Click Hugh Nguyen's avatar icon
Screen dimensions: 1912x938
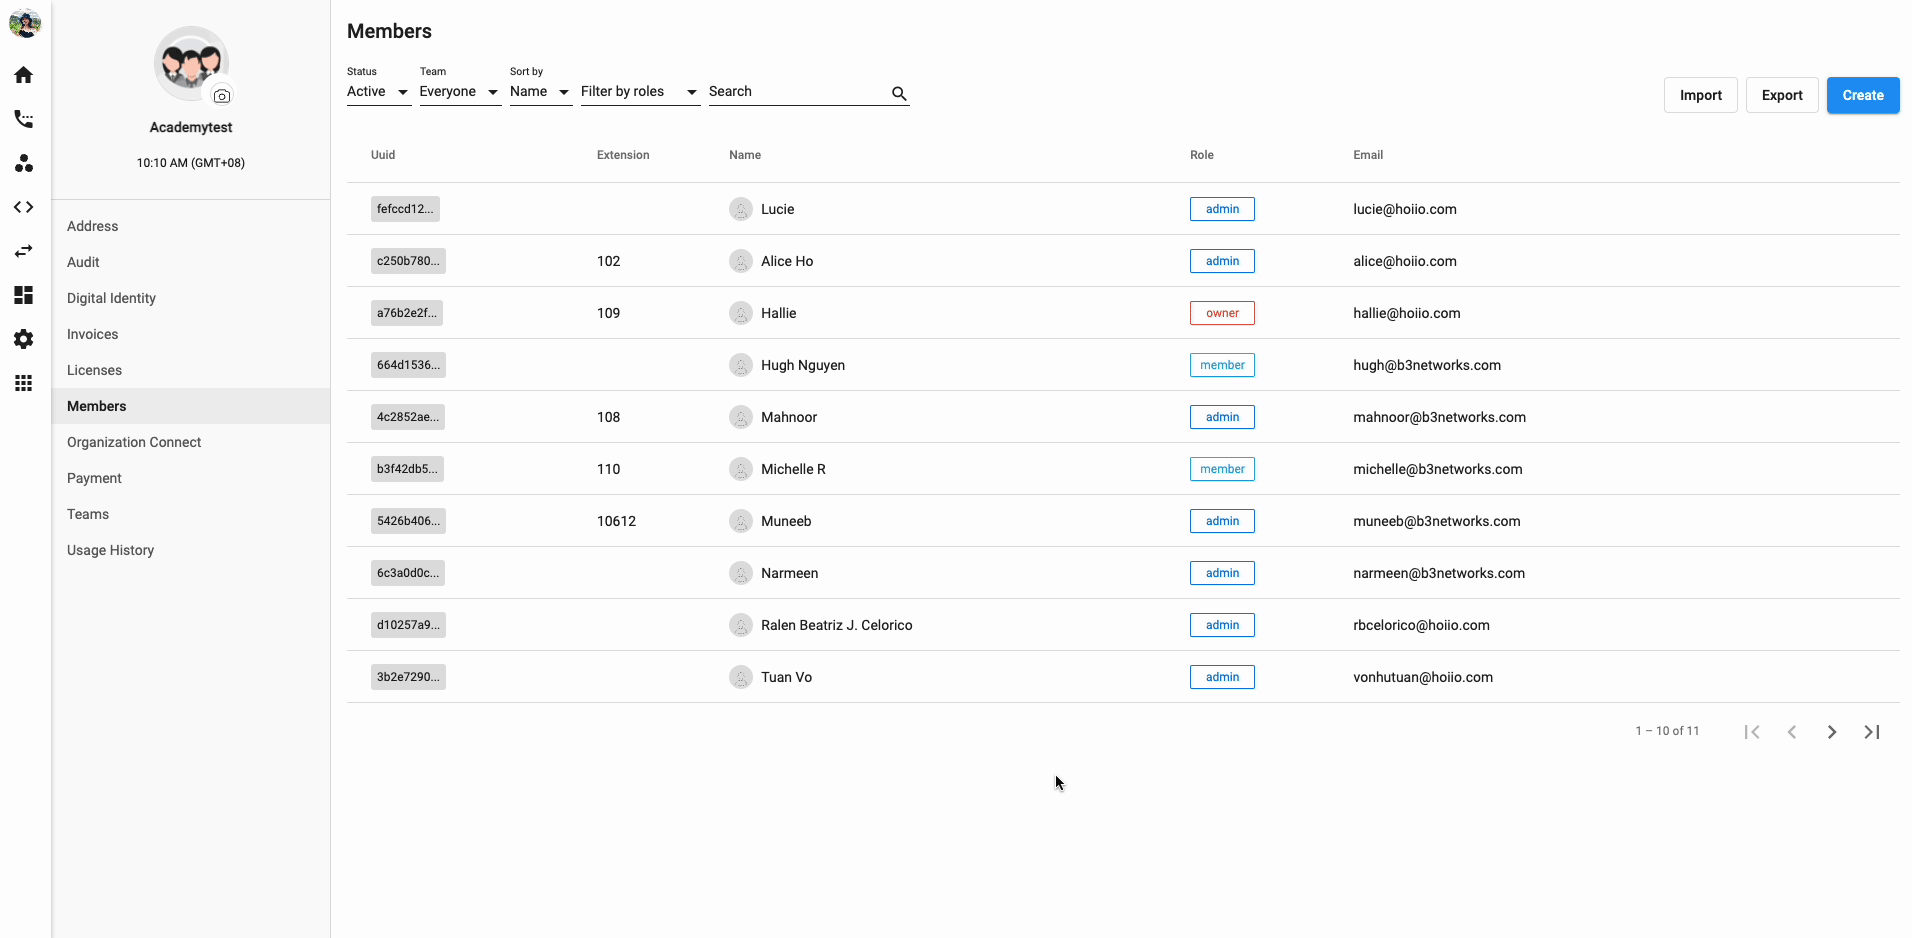point(741,365)
